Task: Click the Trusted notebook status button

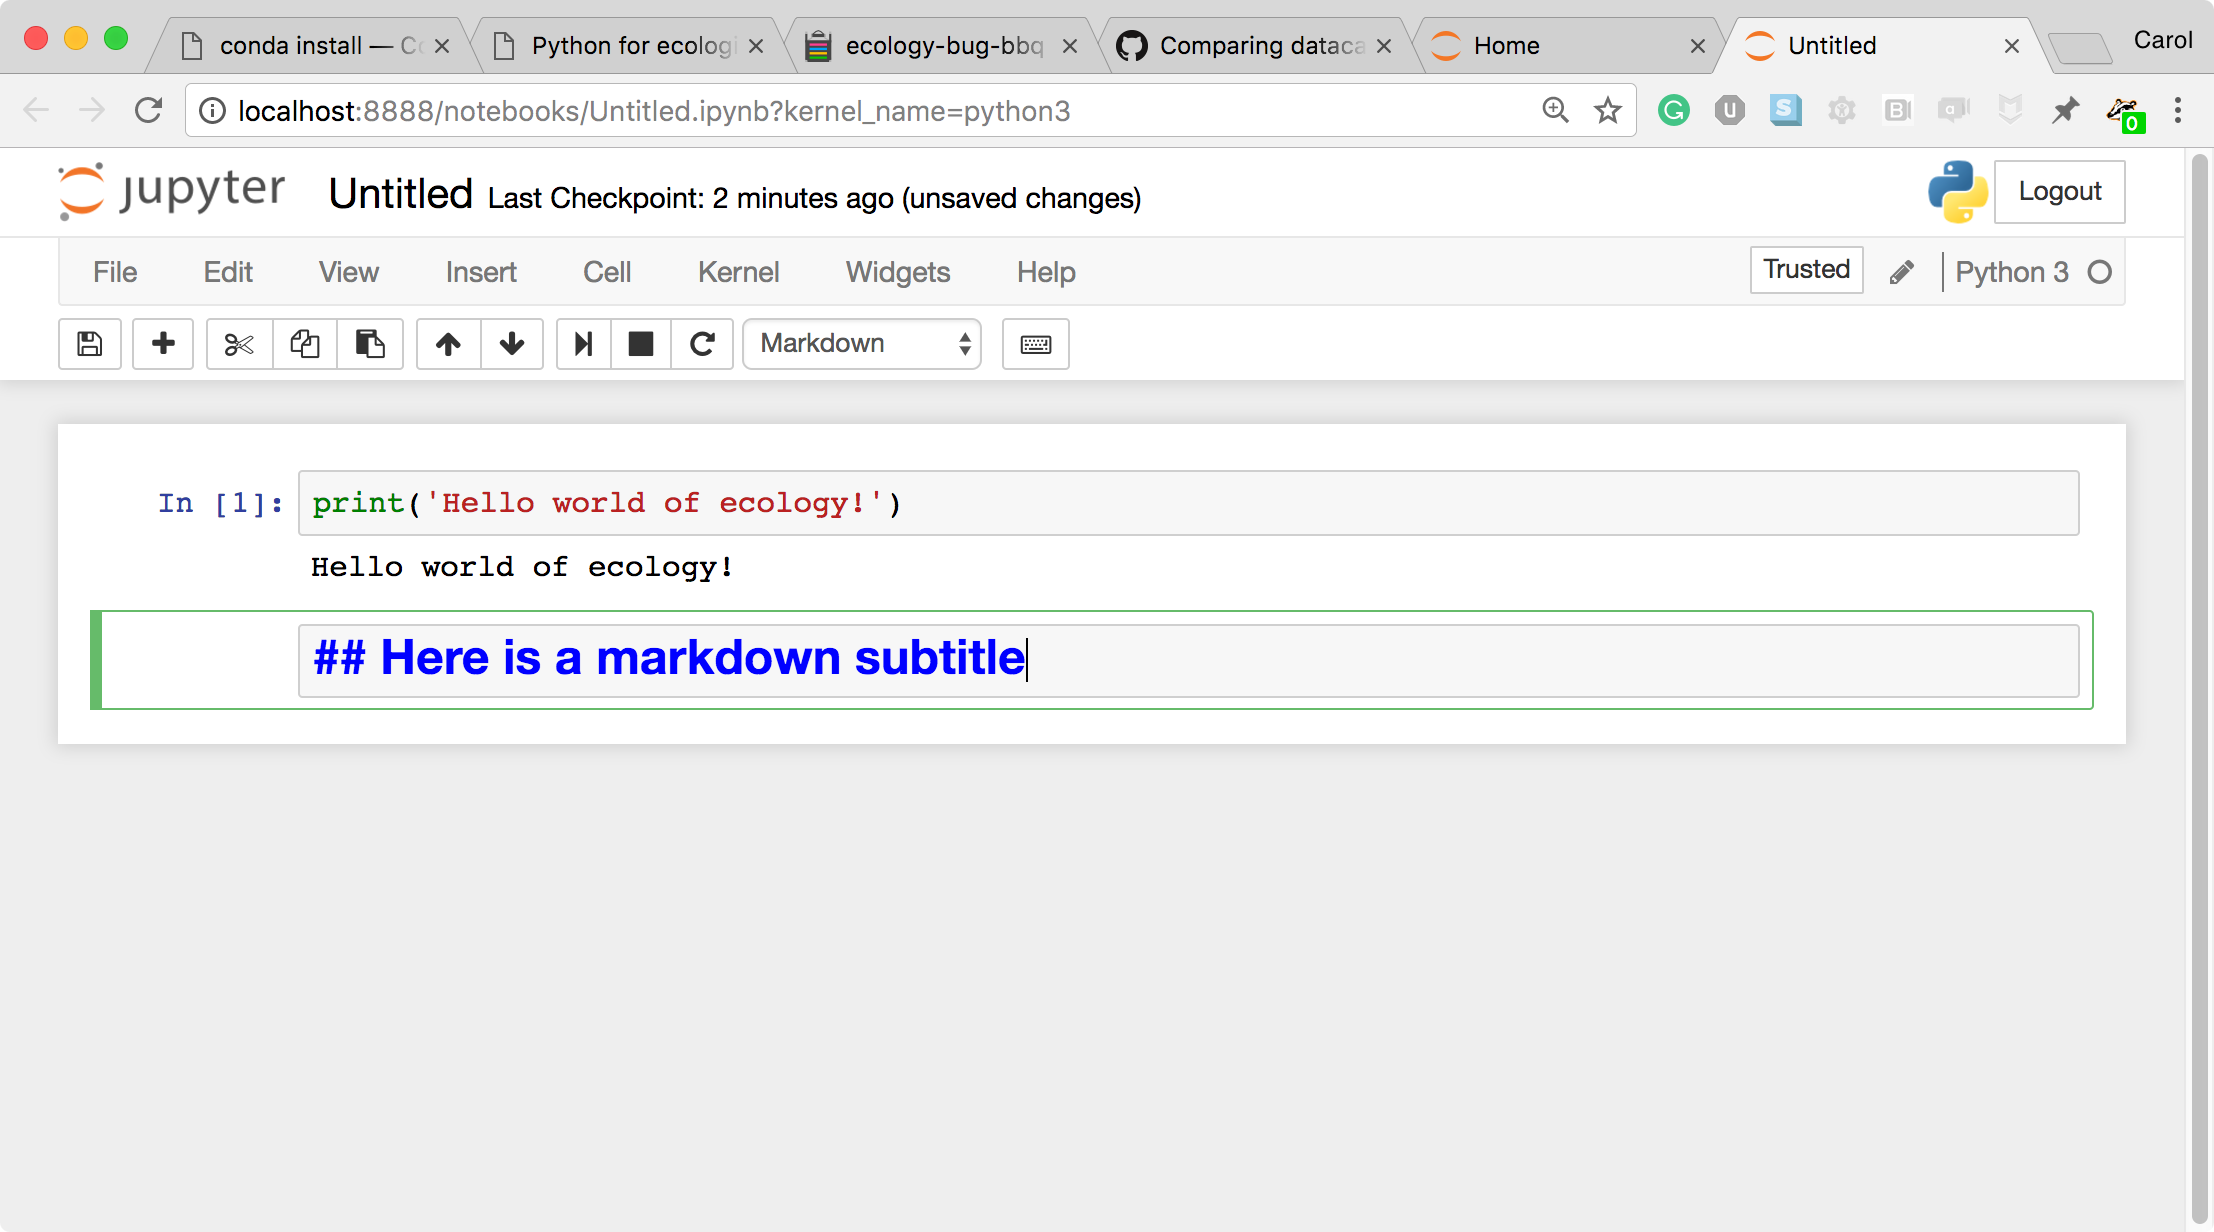Action: (1805, 269)
